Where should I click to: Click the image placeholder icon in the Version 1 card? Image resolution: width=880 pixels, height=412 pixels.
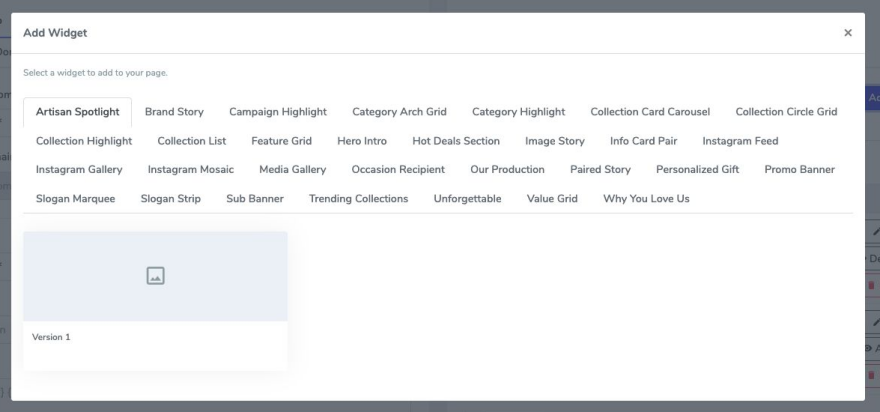click(155, 276)
